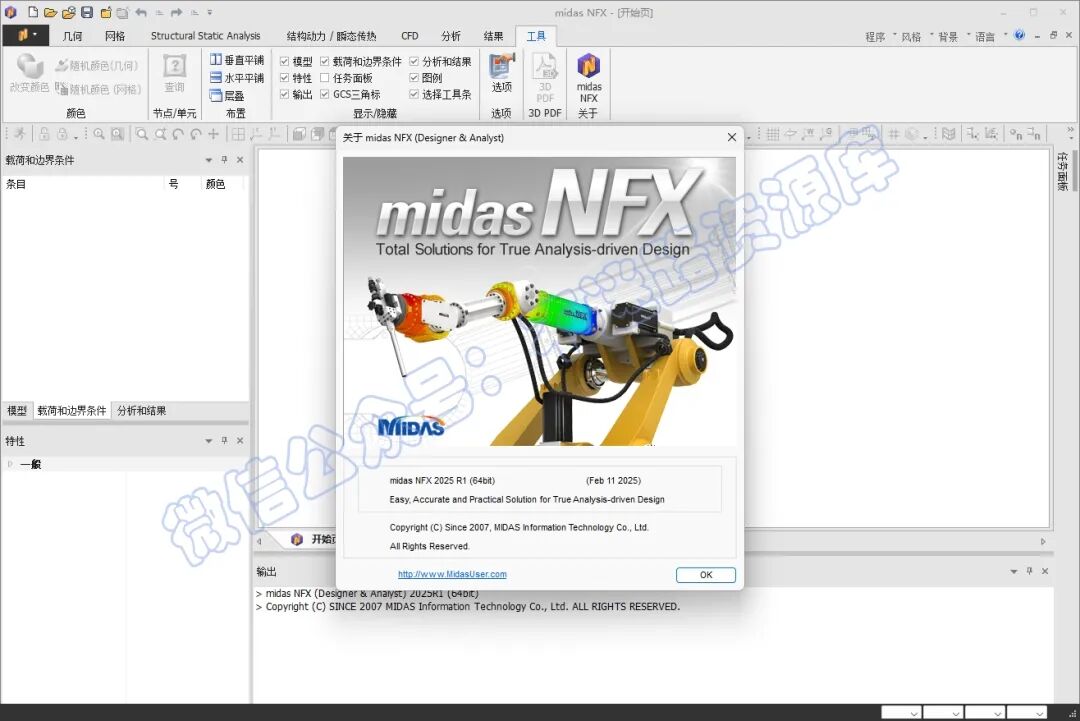Open the first combo box in status bar
Viewport: 1080px width, 721px height.
901,712
